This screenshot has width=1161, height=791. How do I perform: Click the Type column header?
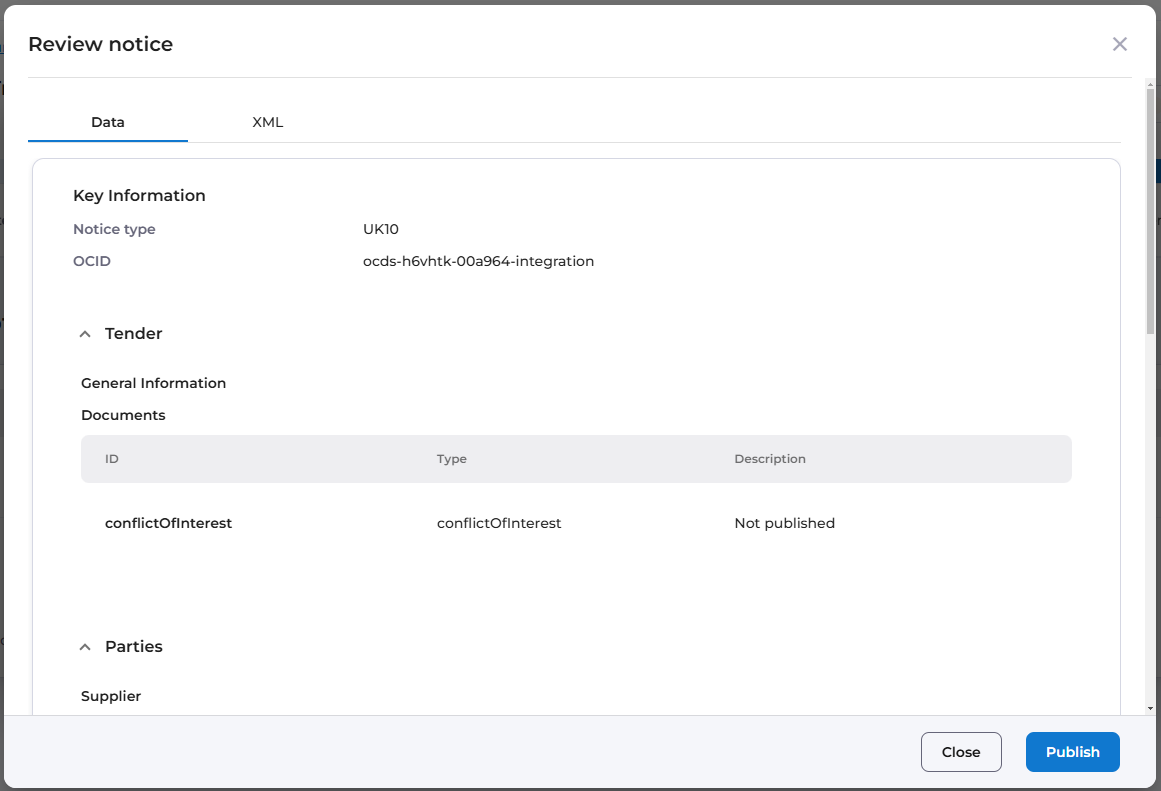click(452, 459)
